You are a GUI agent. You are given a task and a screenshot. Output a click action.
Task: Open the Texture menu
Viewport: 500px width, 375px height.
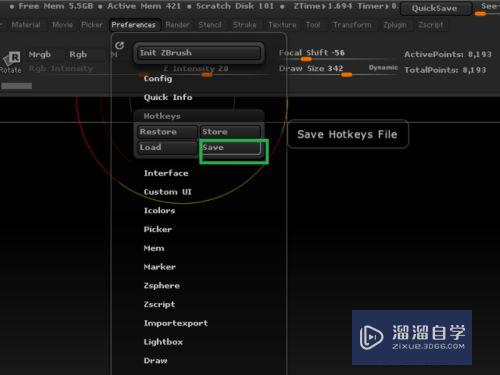(x=282, y=25)
